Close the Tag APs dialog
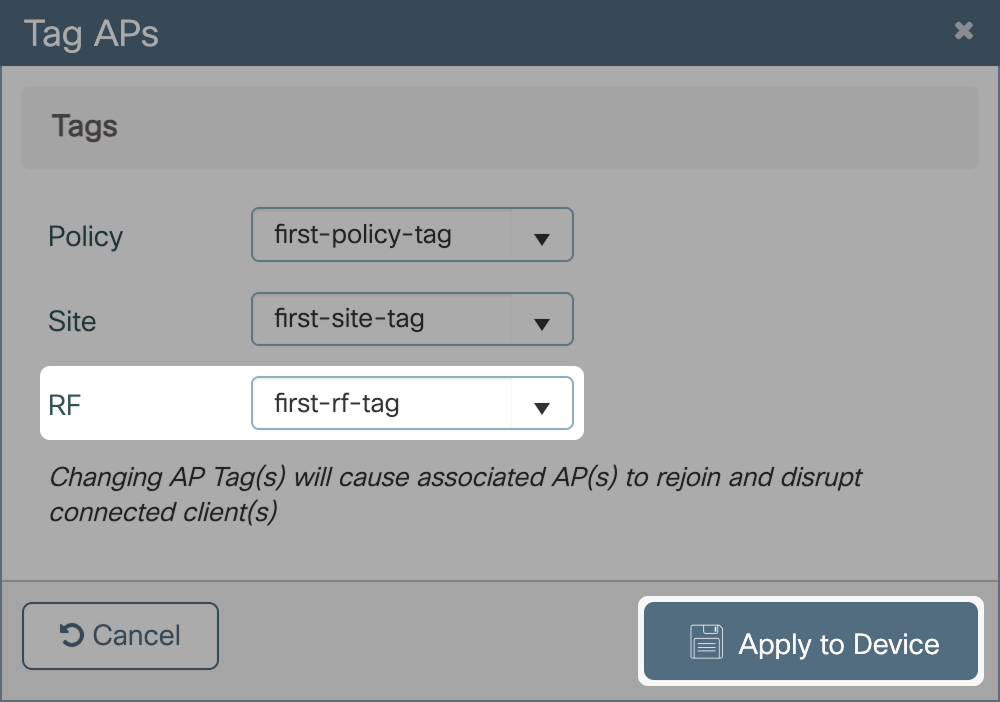The image size is (1000, 702). [x=963, y=31]
